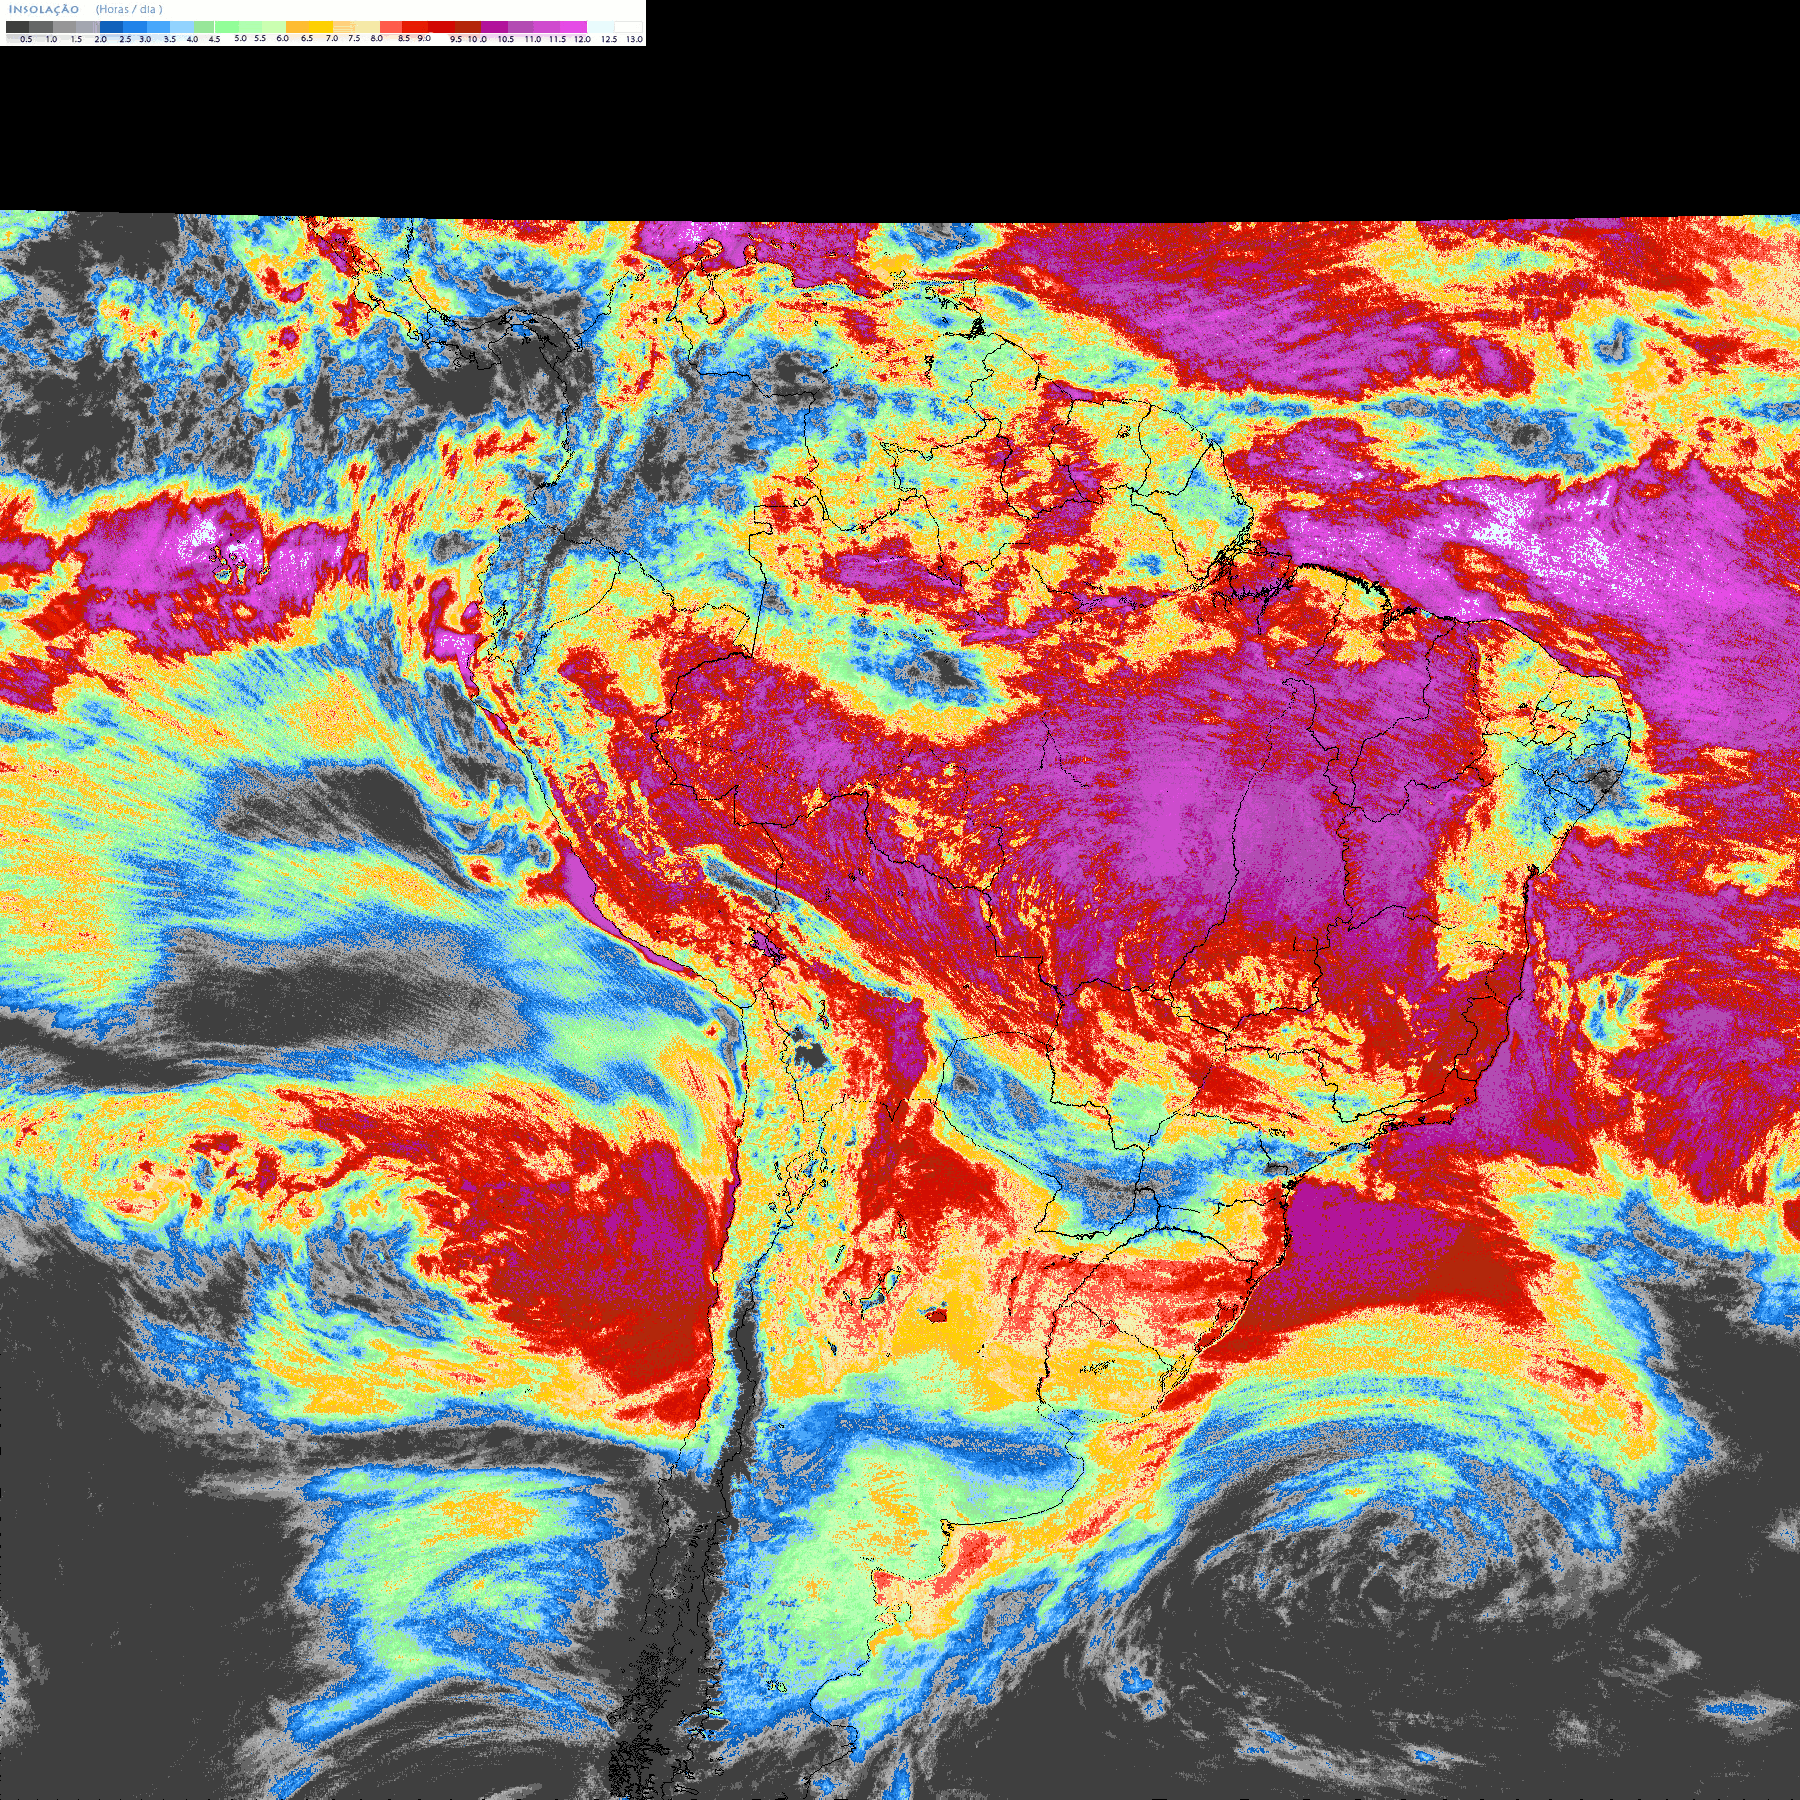
Task: Select the pale blue swatch for 12.5 hours
Action: [600, 27]
